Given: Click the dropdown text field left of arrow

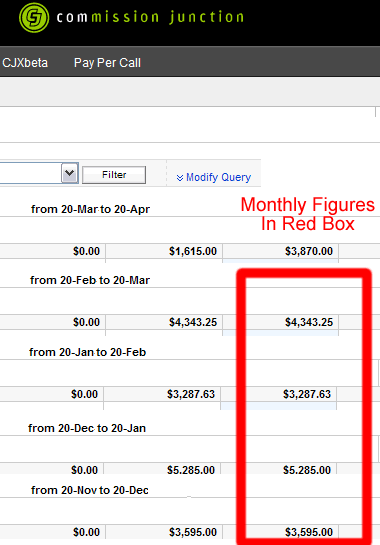Looking at the screenshot, I should (31, 173).
